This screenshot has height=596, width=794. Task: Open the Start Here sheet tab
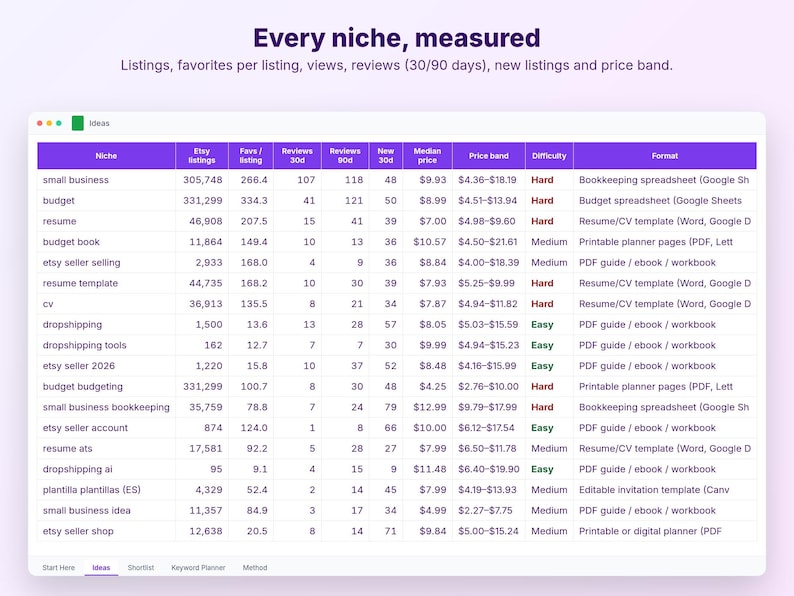58,568
